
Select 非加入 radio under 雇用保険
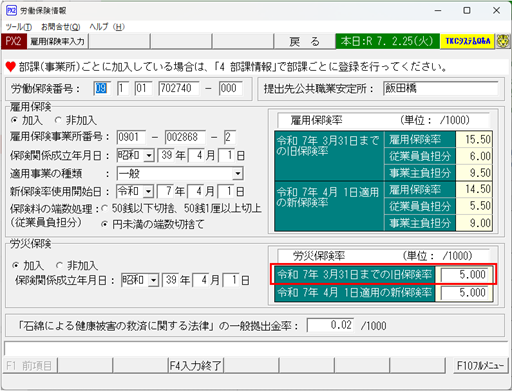(x=58, y=120)
